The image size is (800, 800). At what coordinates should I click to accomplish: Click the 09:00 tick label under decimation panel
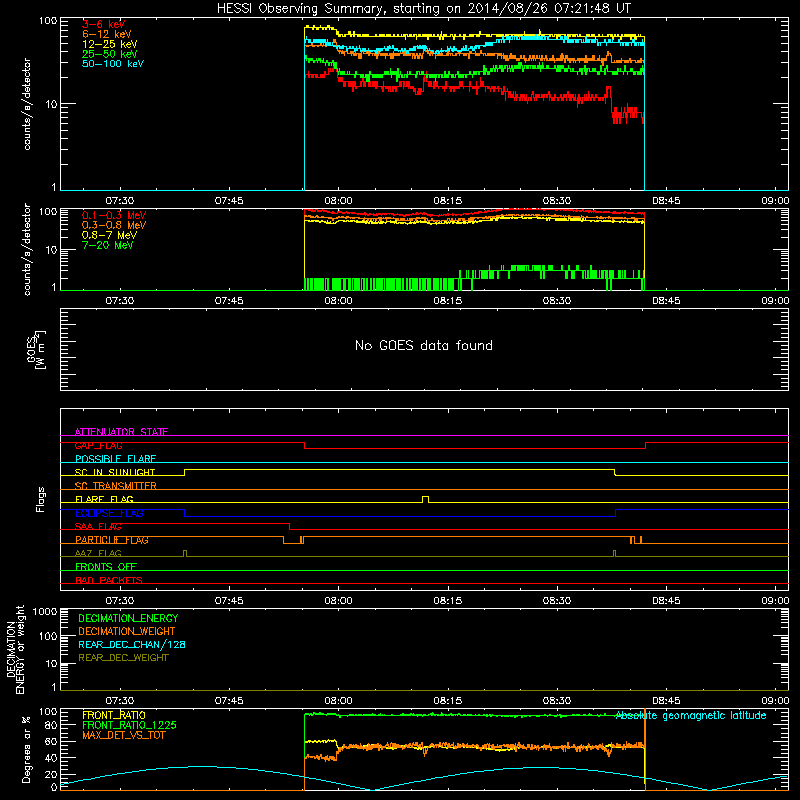pyautogui.click(x=775, y=701)
